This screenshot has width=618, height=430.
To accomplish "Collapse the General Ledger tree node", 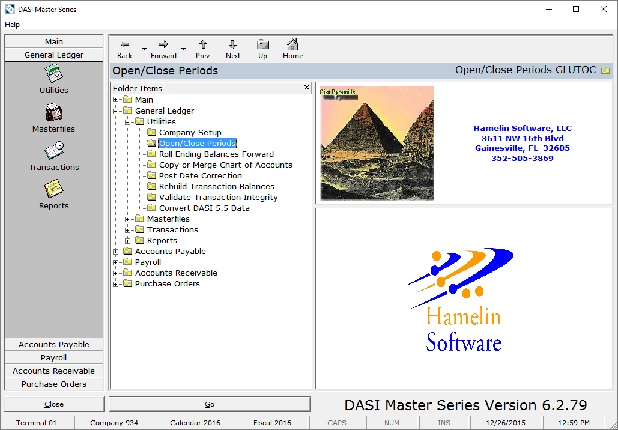I will (x=115, y=111).
